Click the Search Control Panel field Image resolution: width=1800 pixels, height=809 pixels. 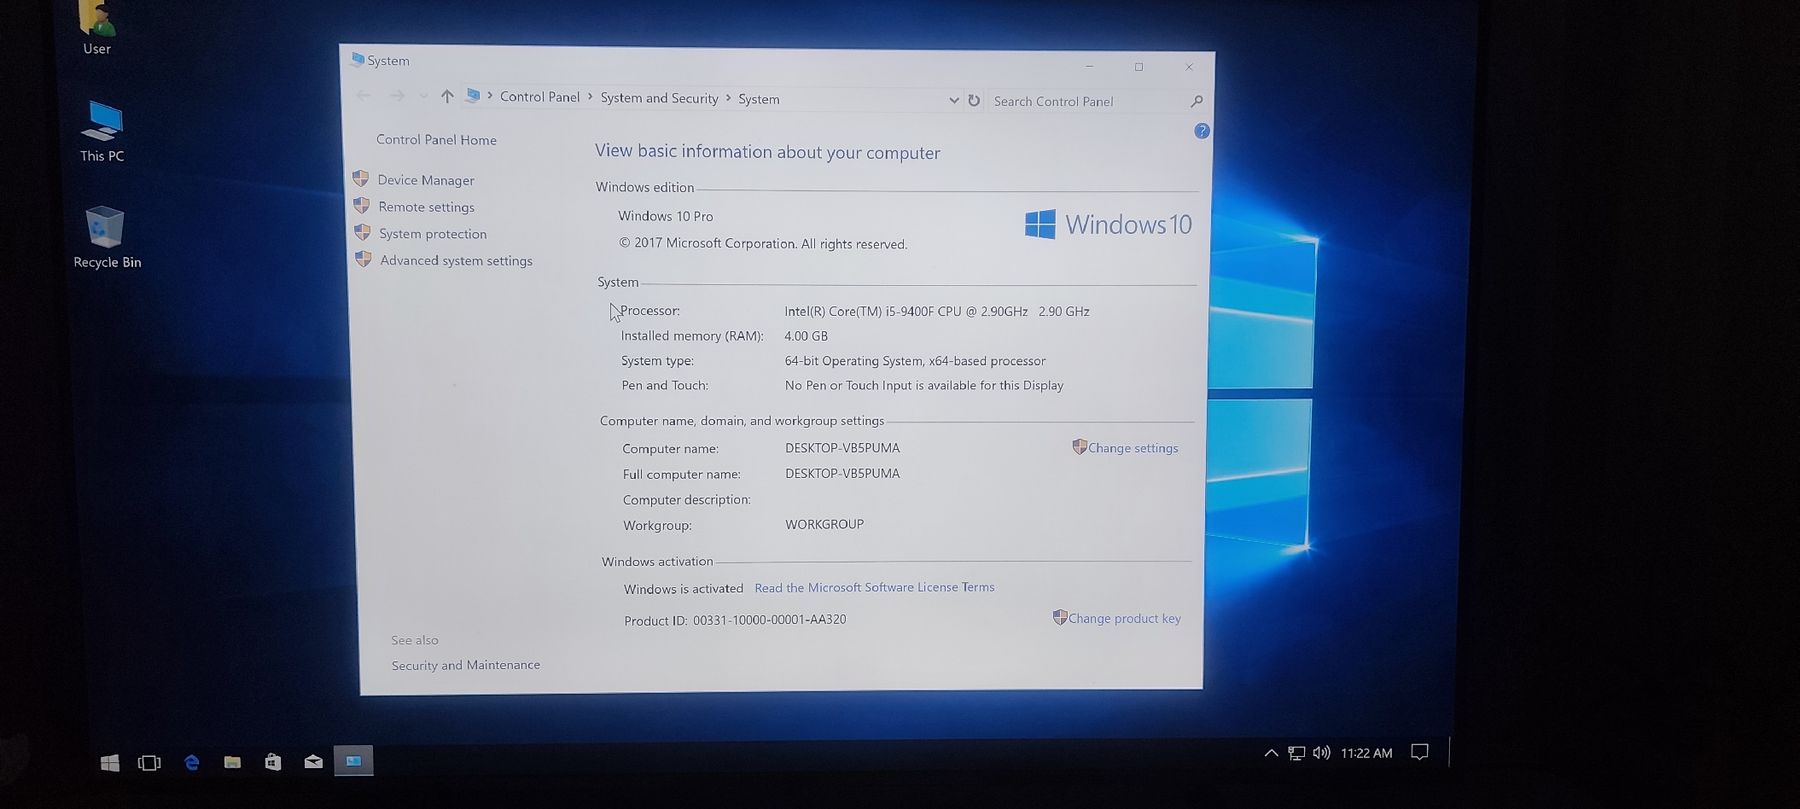point(1087,101)
